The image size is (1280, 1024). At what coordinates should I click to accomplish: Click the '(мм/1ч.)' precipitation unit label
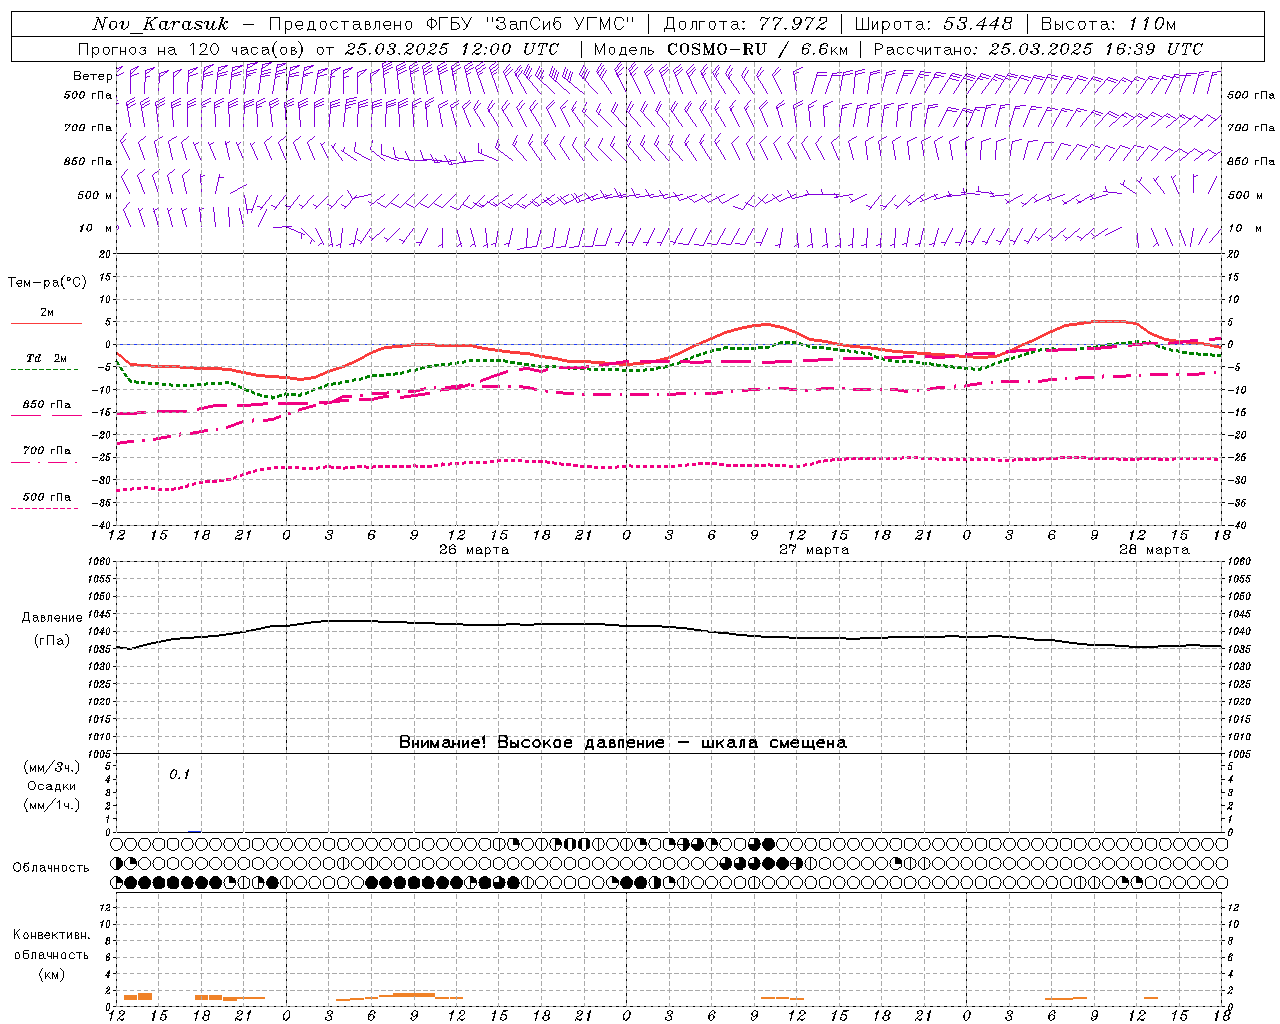(x=52, y=805)
